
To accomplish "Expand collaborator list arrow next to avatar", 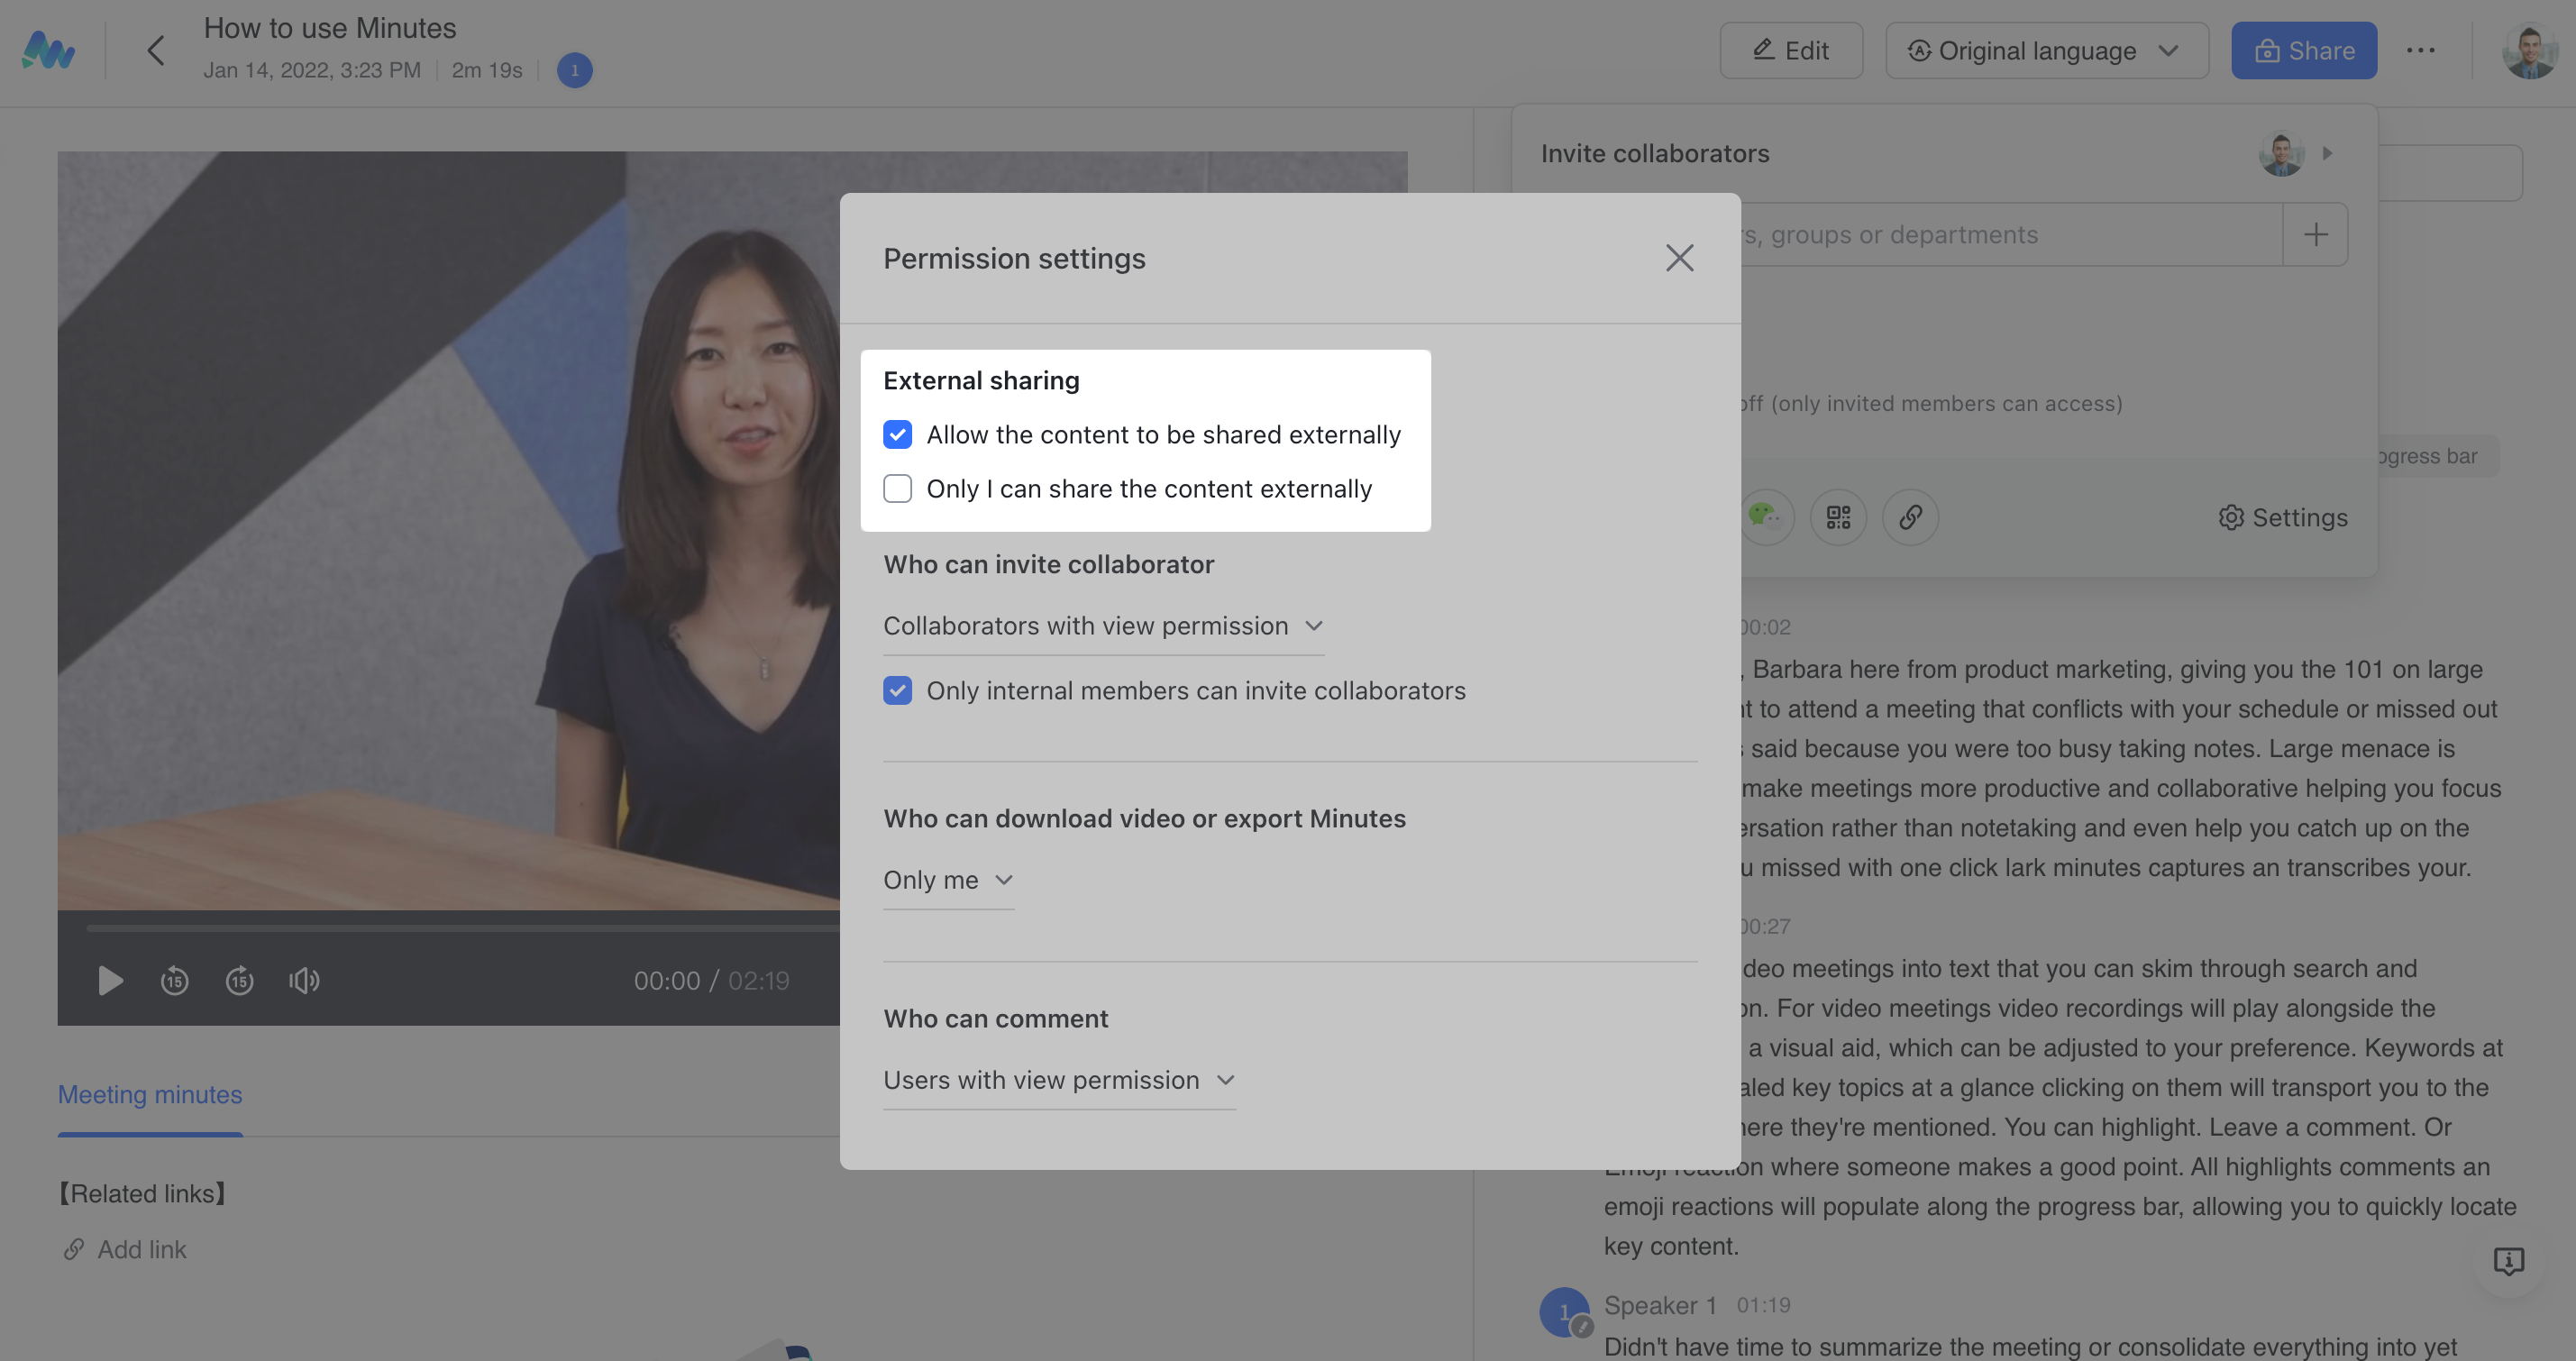I will tap(2327, 153).
